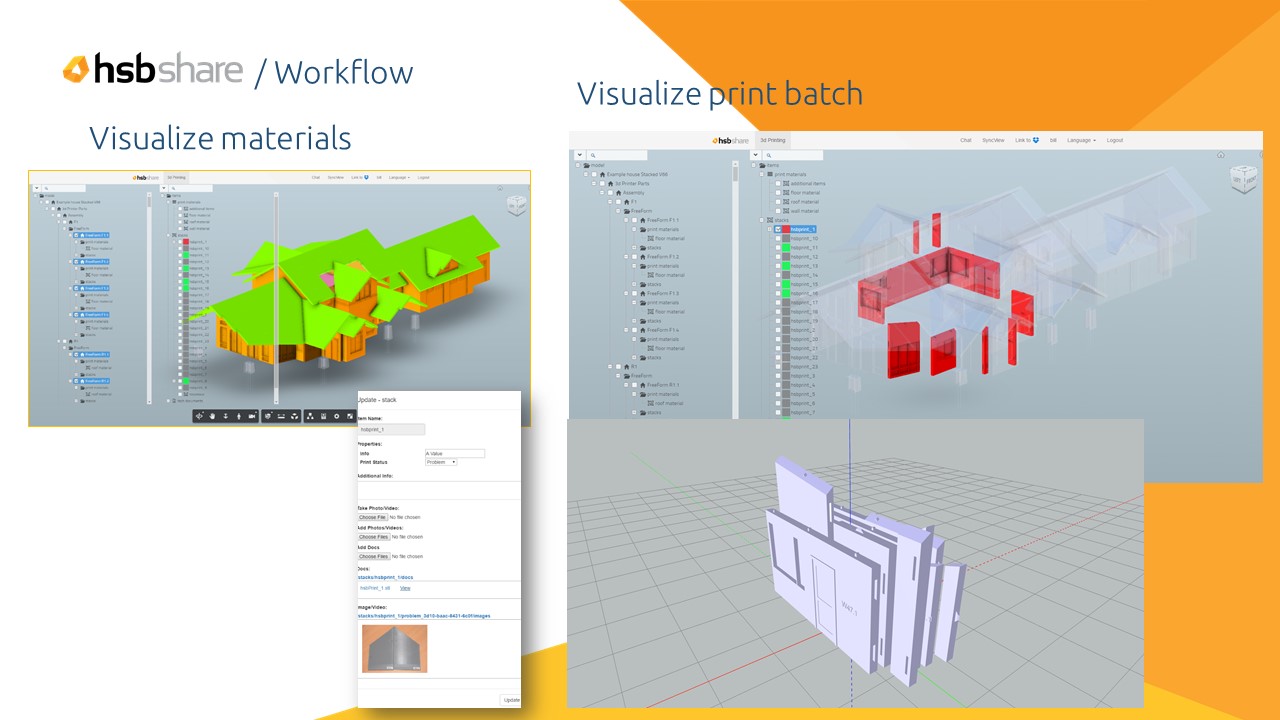
Task: Click Logout in print batch viewer navbar
Action: [1116, 140]
